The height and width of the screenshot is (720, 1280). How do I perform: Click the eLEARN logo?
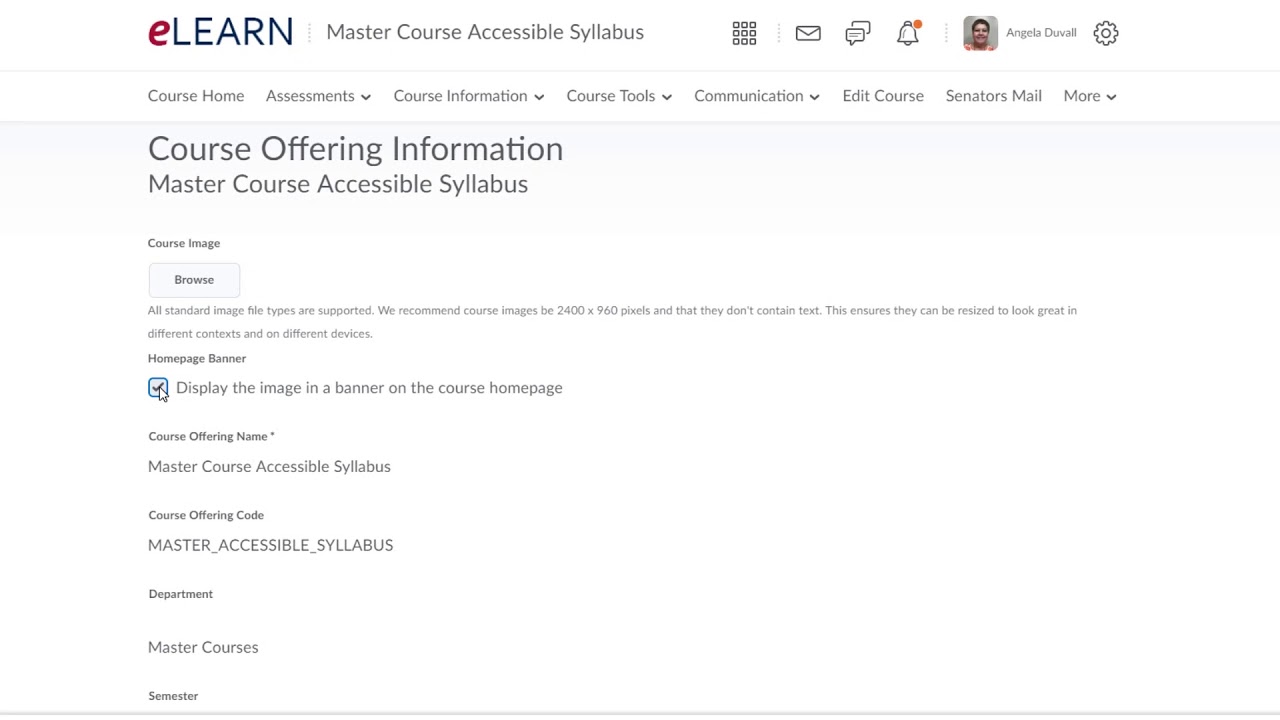220,32
